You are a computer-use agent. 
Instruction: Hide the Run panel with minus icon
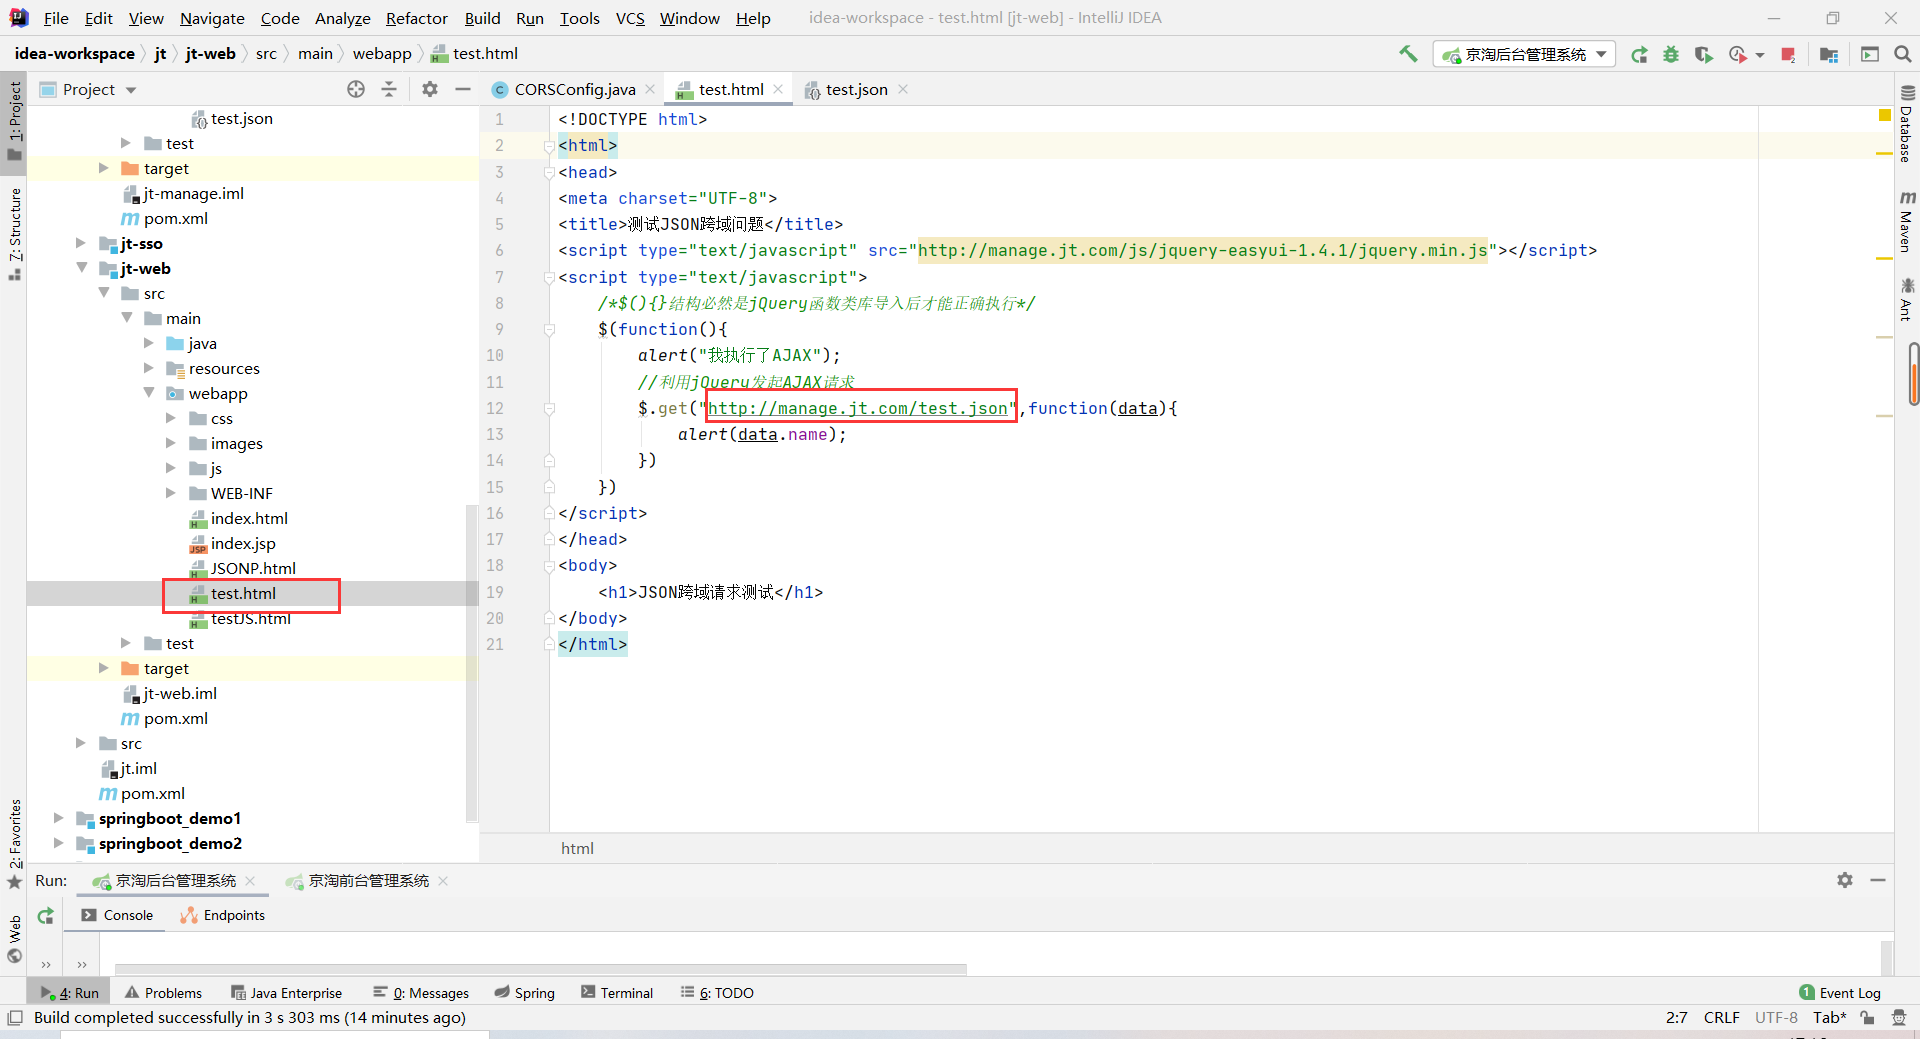(1878, 880)
